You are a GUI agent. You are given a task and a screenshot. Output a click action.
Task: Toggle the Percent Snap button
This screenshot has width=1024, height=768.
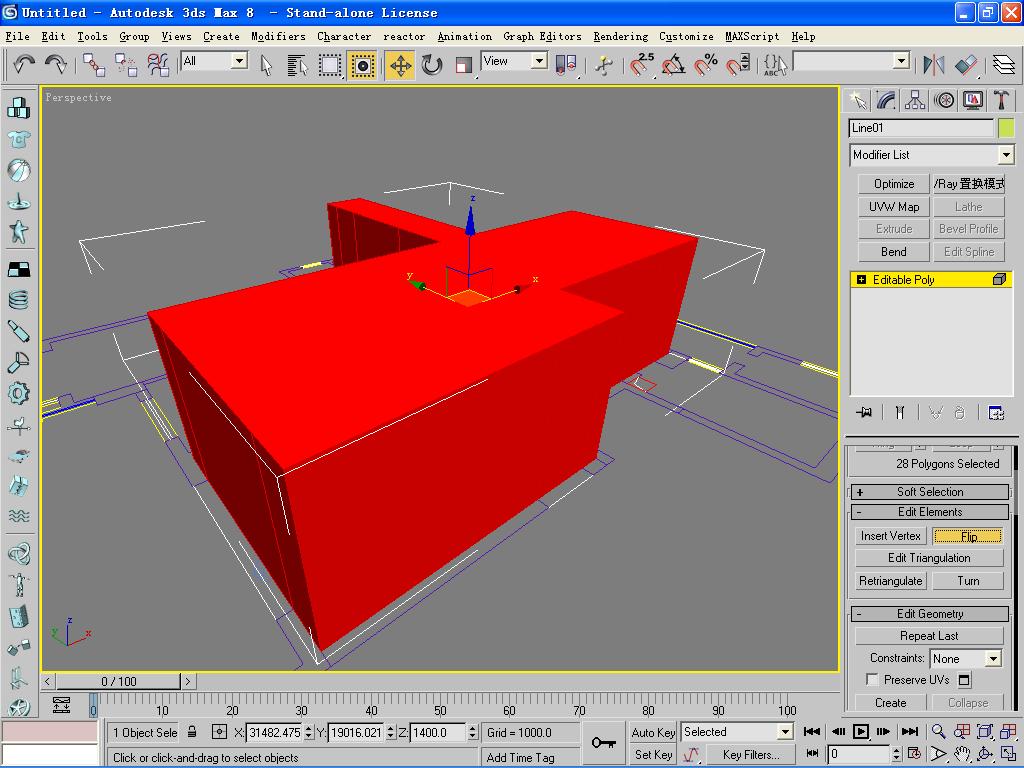pyautogui.click(x=706, y=65)
